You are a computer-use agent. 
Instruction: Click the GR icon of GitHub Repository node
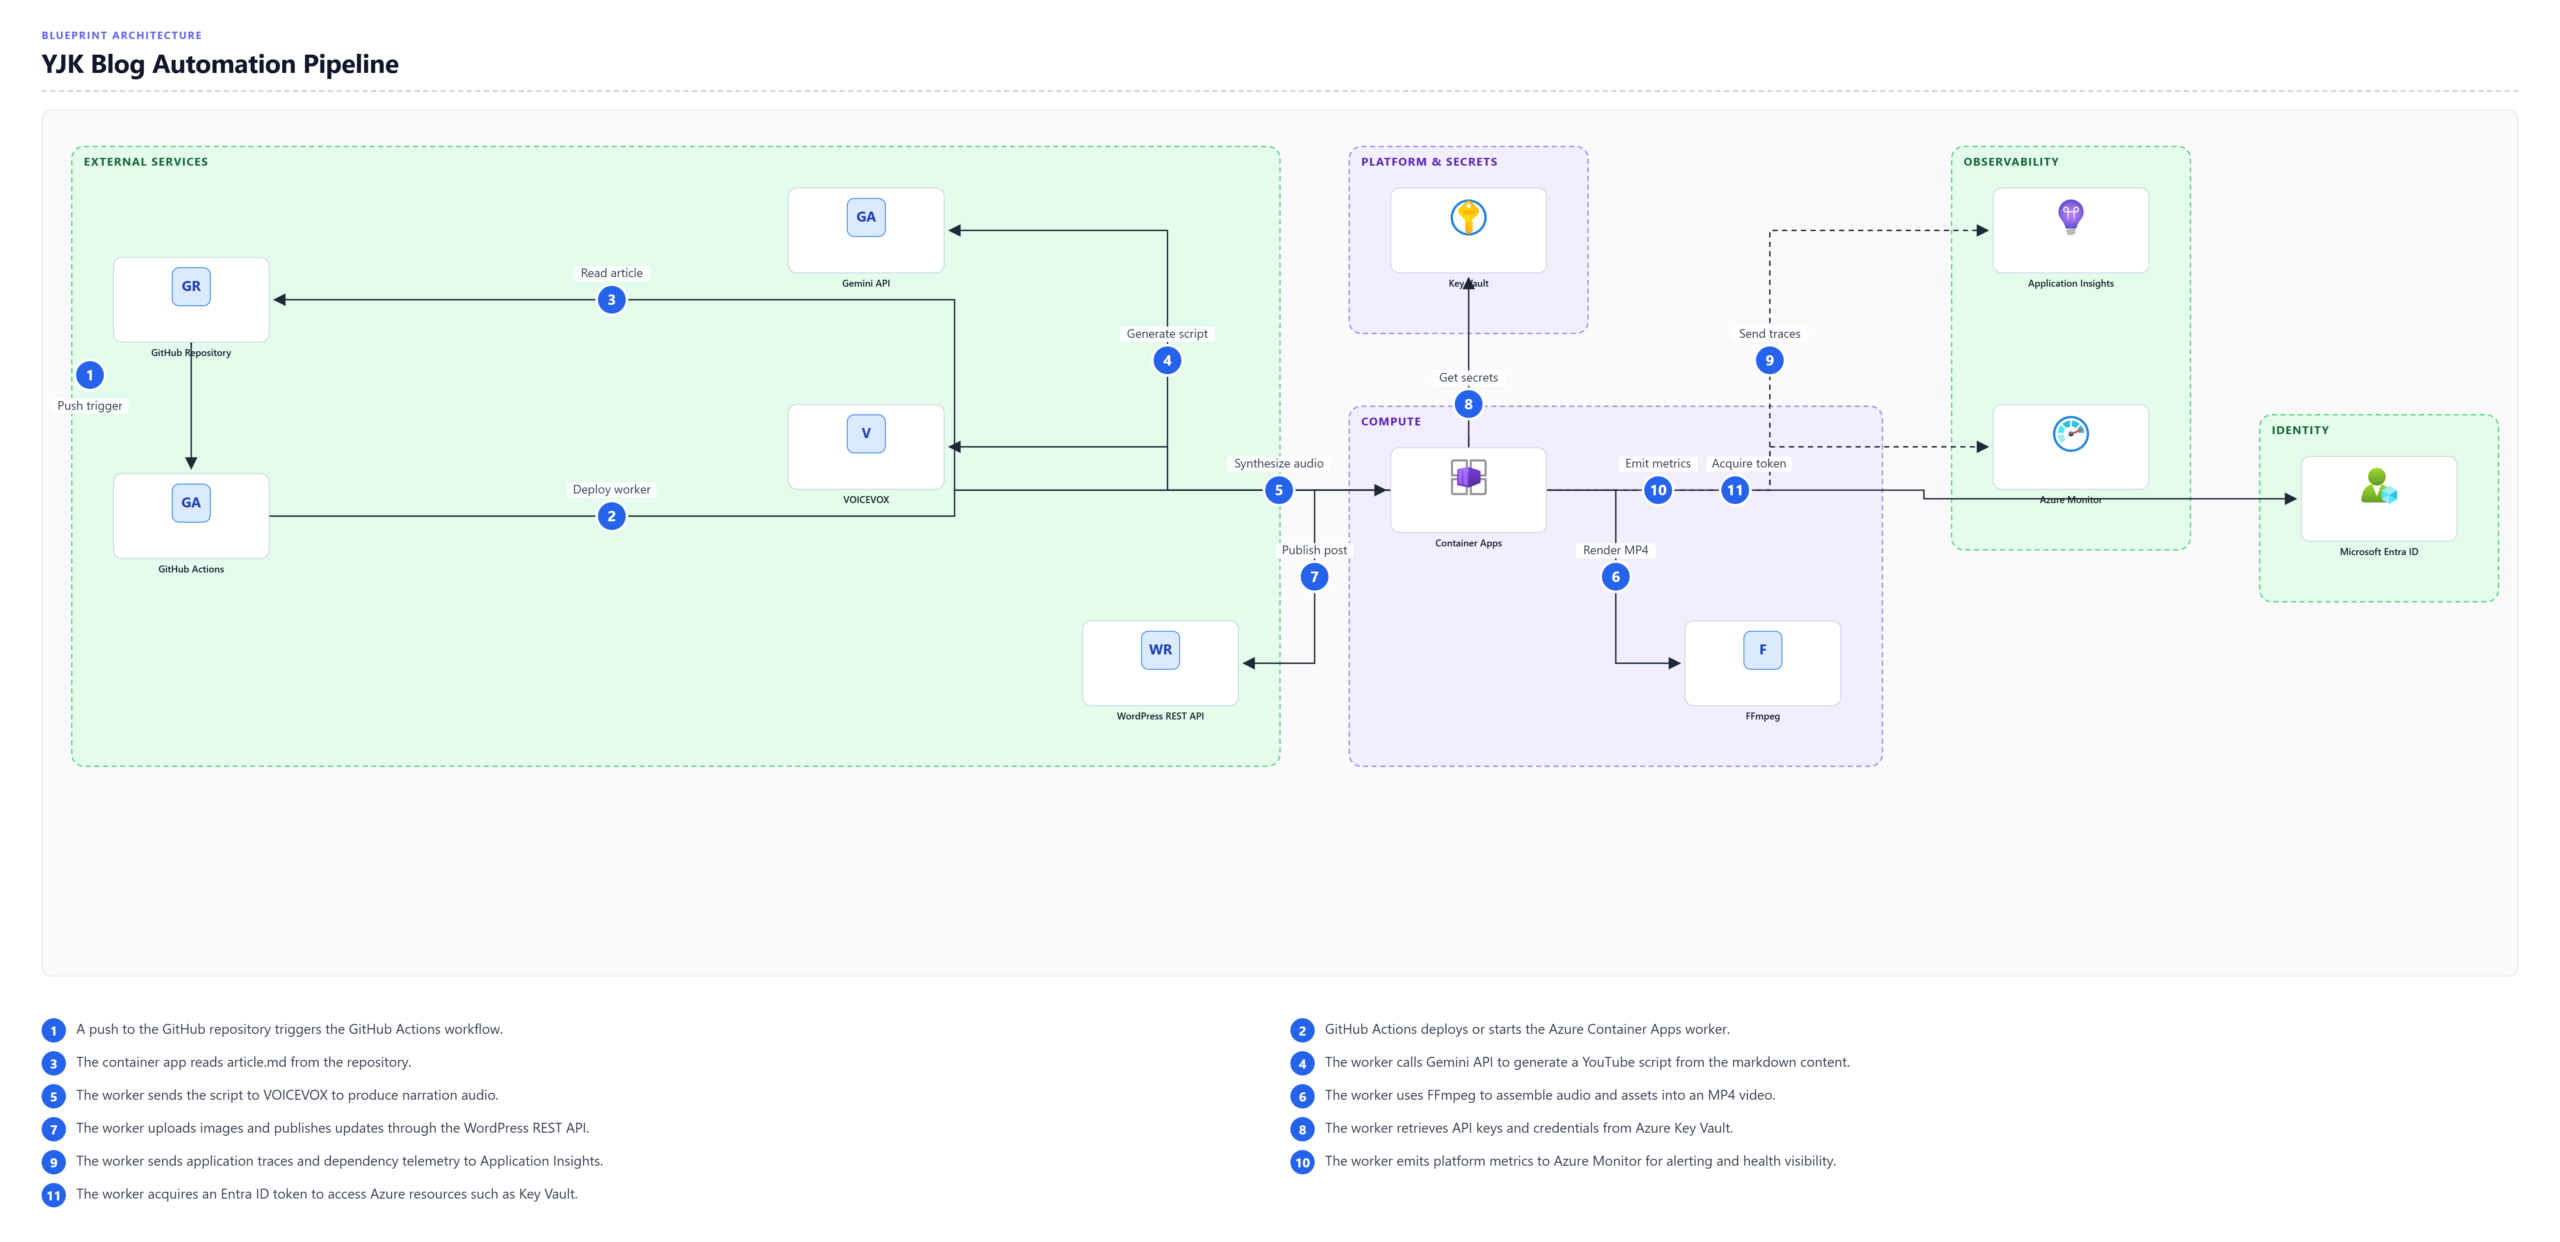191,286
